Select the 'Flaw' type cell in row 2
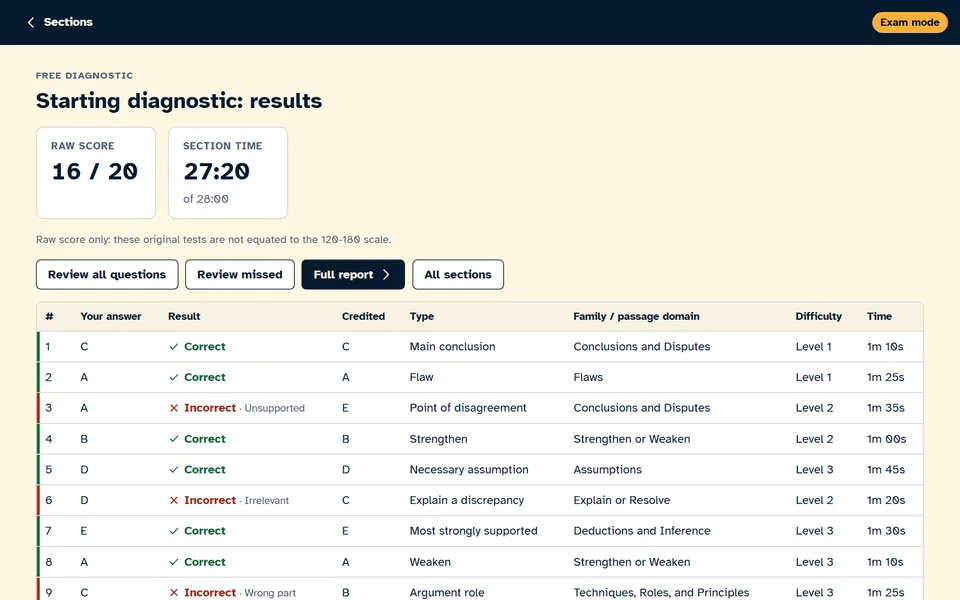The width and height of the screenshot is (960, 600). 421,377
